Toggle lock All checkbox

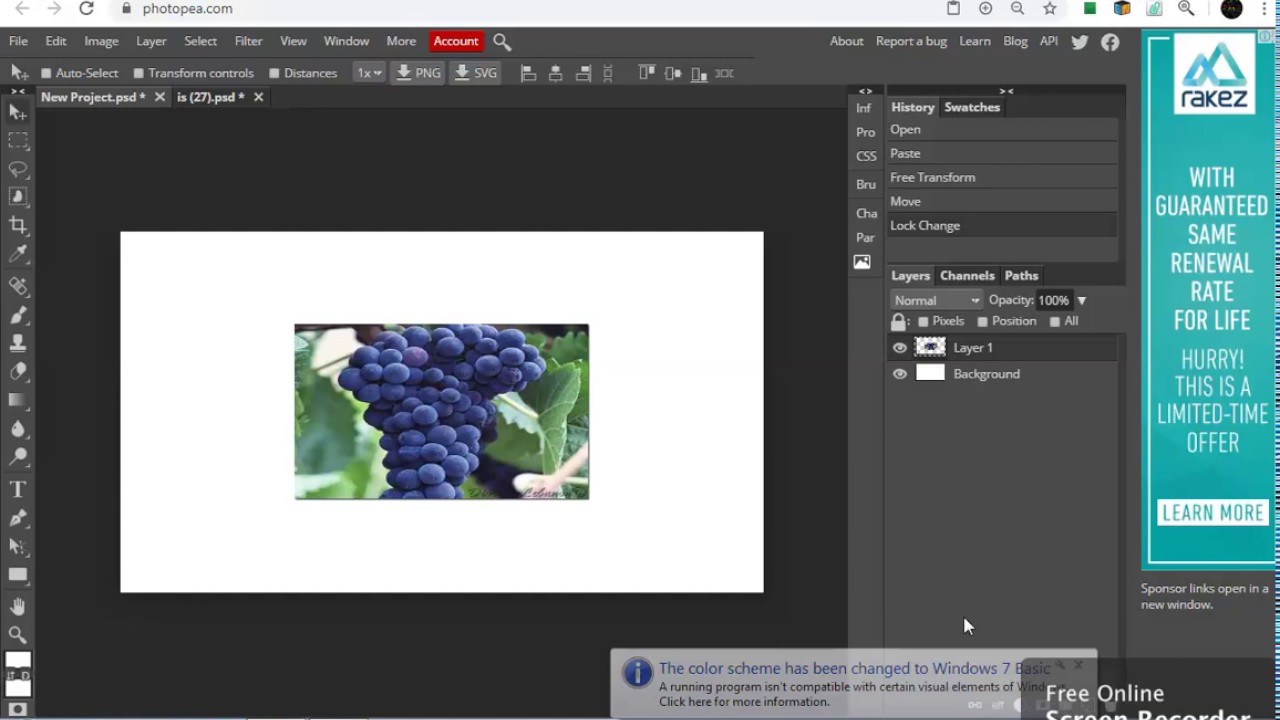tap(1055, 322)
